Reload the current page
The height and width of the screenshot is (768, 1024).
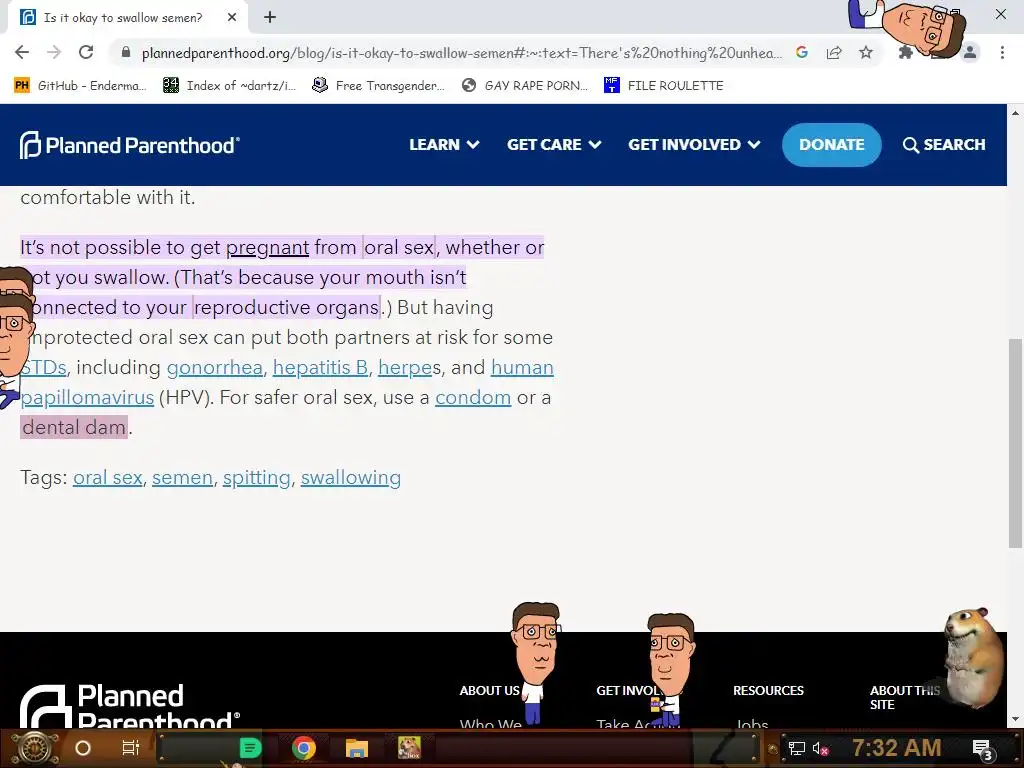86,52
